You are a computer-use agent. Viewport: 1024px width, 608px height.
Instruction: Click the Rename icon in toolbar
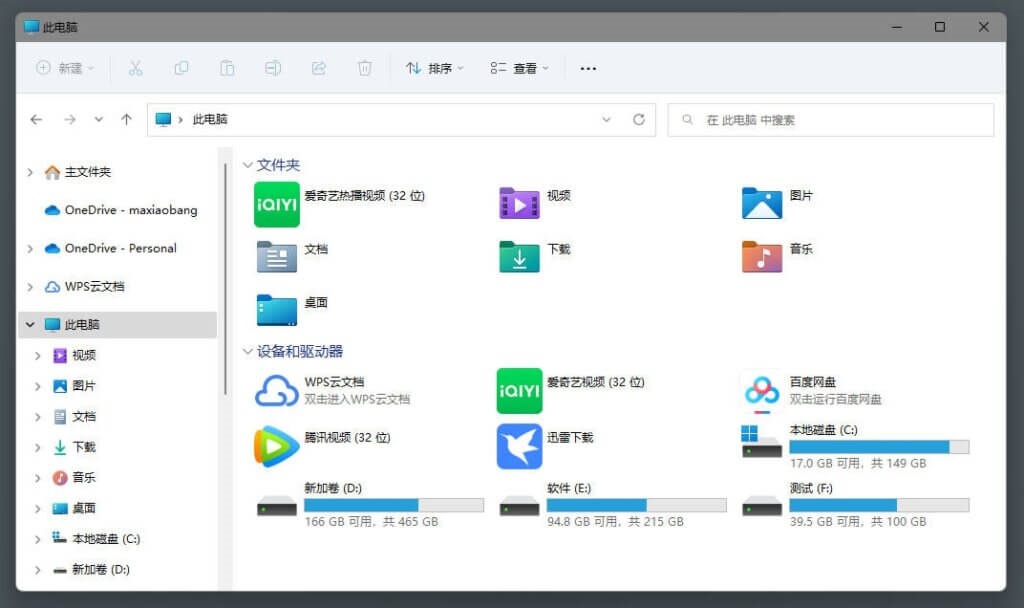pos(273,68)
